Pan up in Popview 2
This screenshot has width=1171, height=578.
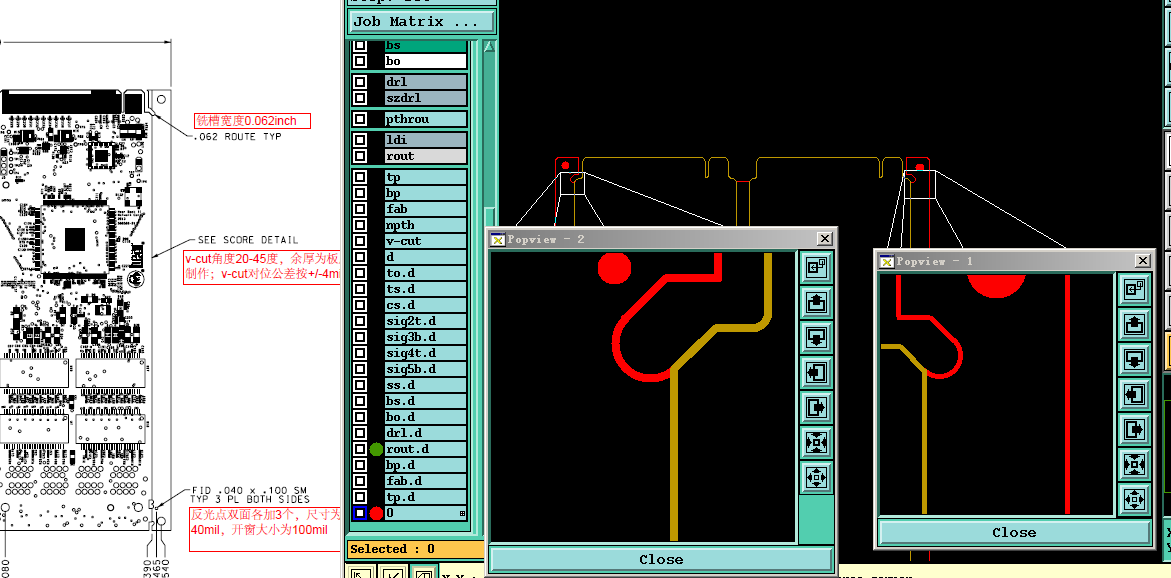(x=816, y=303)
